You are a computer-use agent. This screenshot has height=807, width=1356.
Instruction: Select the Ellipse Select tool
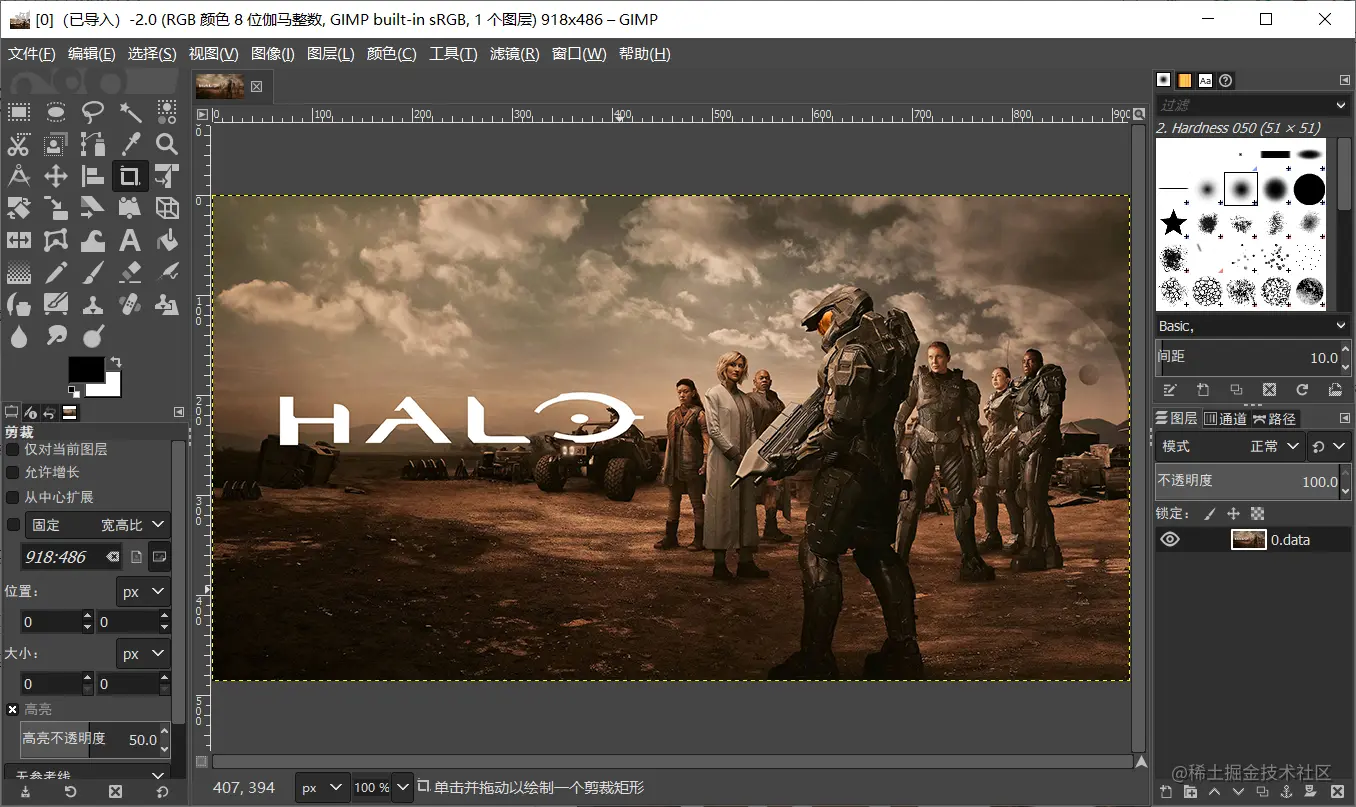pyautogui.click(x=56, y=112)
